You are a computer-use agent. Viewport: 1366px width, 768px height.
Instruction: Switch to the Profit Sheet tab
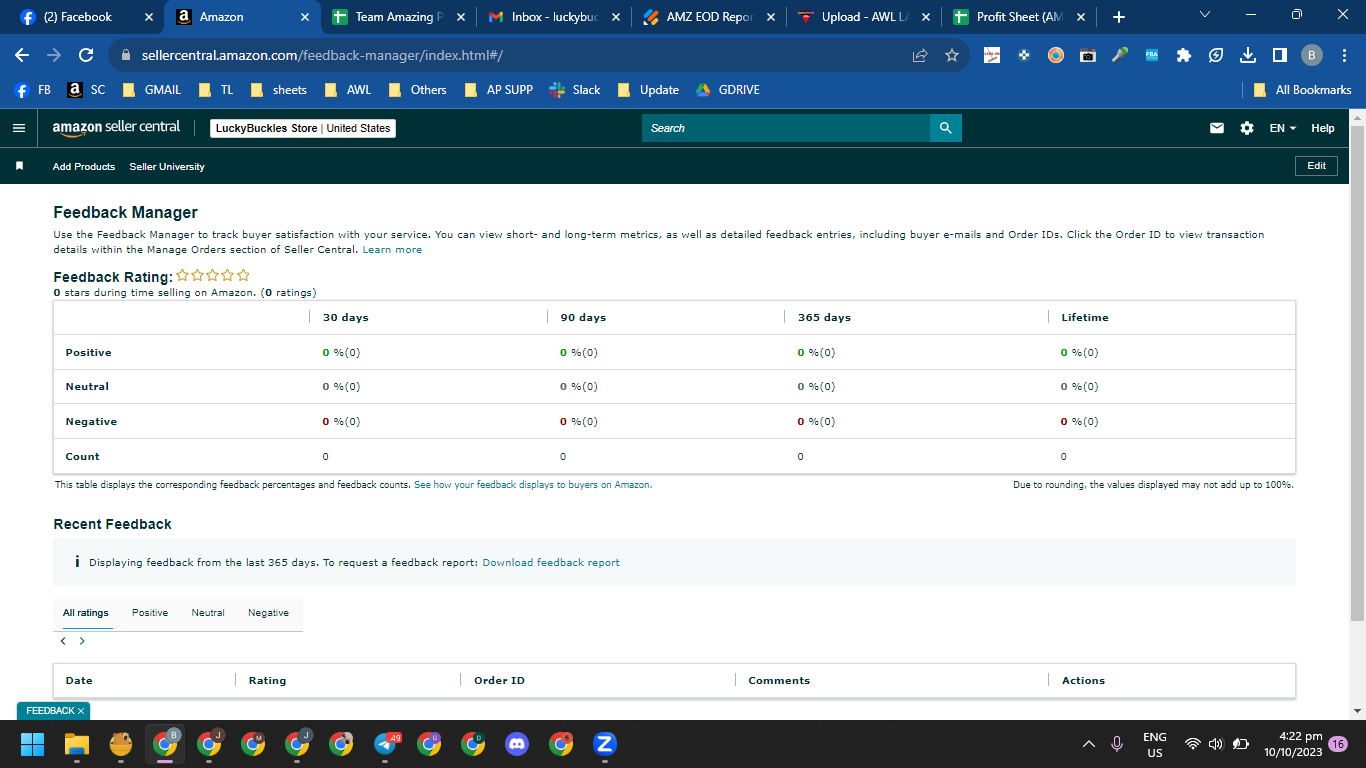coord(1019,17)
